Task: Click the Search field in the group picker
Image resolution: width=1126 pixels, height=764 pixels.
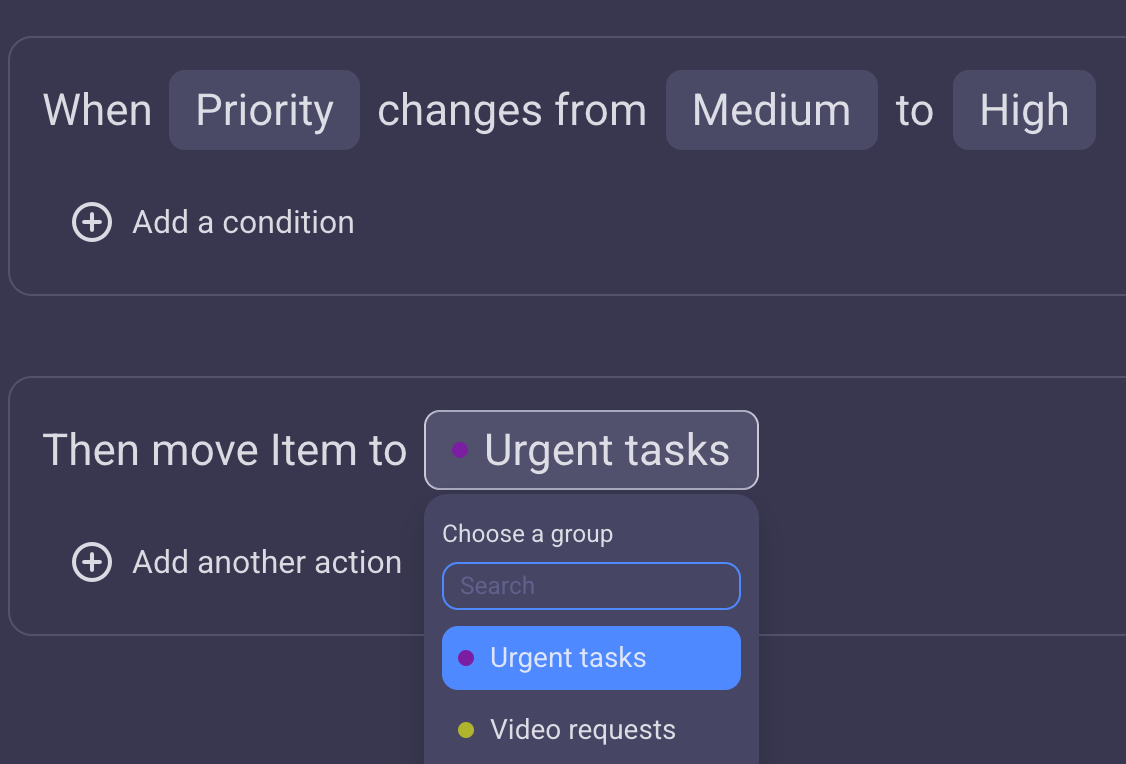Action: 591,586
